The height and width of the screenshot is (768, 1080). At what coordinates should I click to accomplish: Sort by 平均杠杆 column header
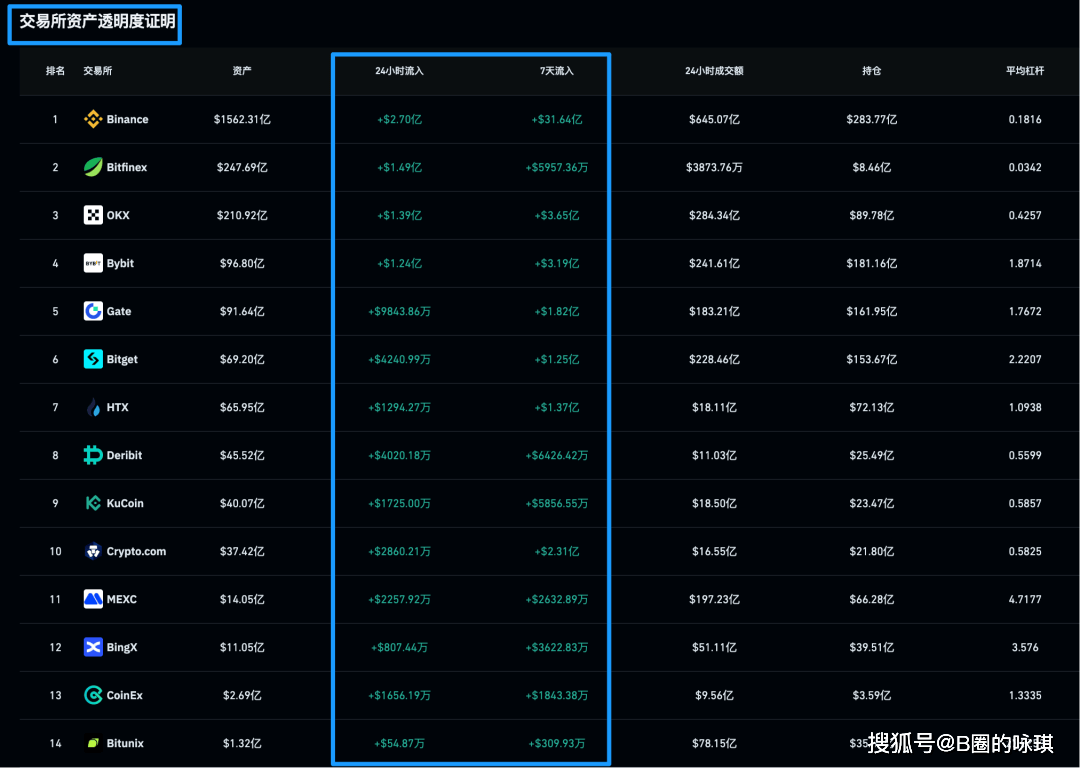[1025, 71]
